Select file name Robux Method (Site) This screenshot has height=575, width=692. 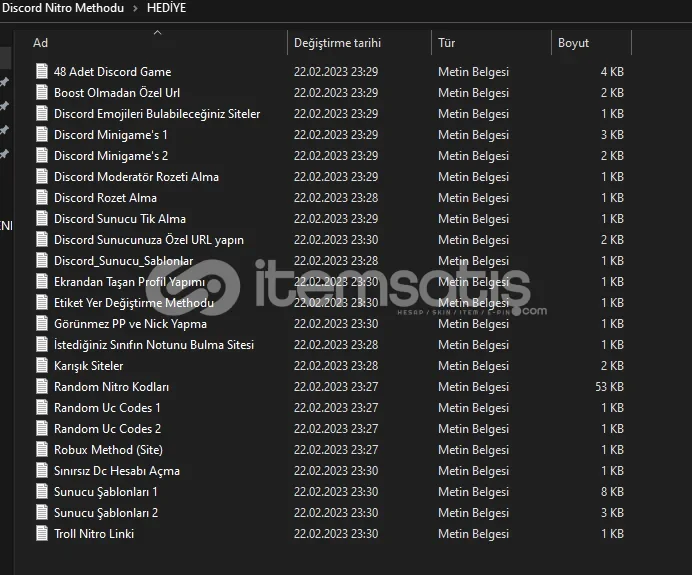[109, 450]
